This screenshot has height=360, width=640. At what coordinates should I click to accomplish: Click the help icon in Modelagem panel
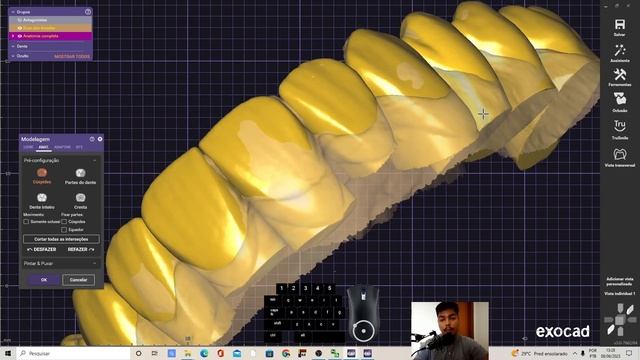(x=92, y=139)
